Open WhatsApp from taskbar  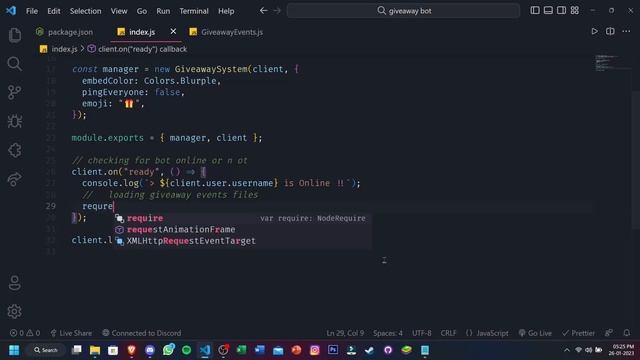click(168, 350)
